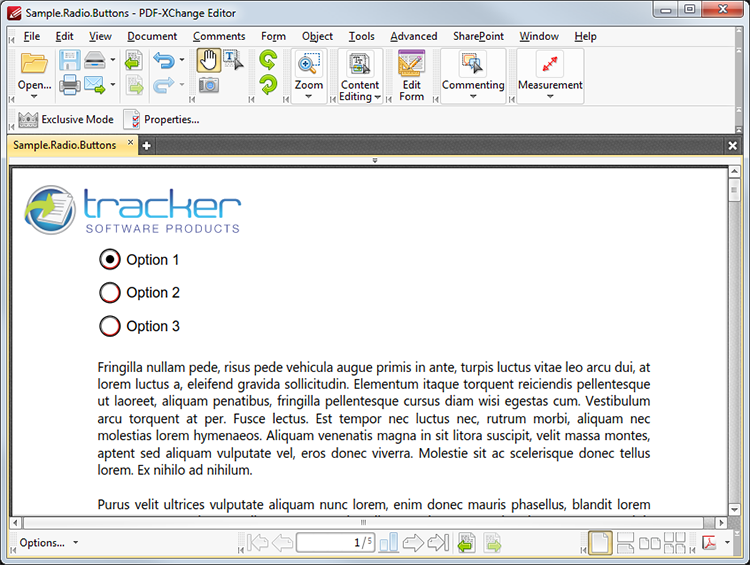Expand the Email dropdown arrow
Screen dimensions: 750x565
click(x=113, y=85)
